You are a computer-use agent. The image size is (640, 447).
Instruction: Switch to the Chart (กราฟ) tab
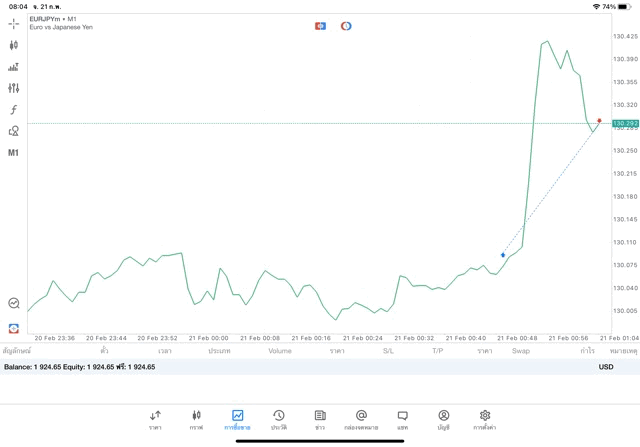pos(196,420)
